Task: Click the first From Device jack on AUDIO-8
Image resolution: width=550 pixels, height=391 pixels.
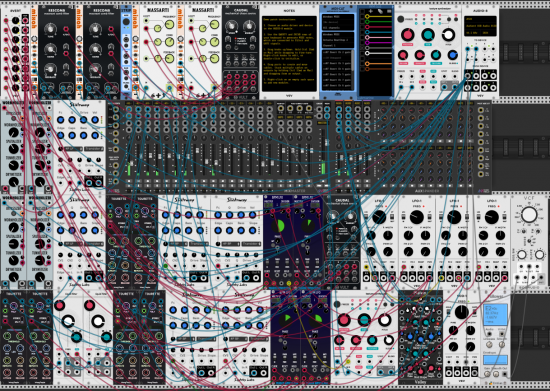Action: [x=467, y=76]
